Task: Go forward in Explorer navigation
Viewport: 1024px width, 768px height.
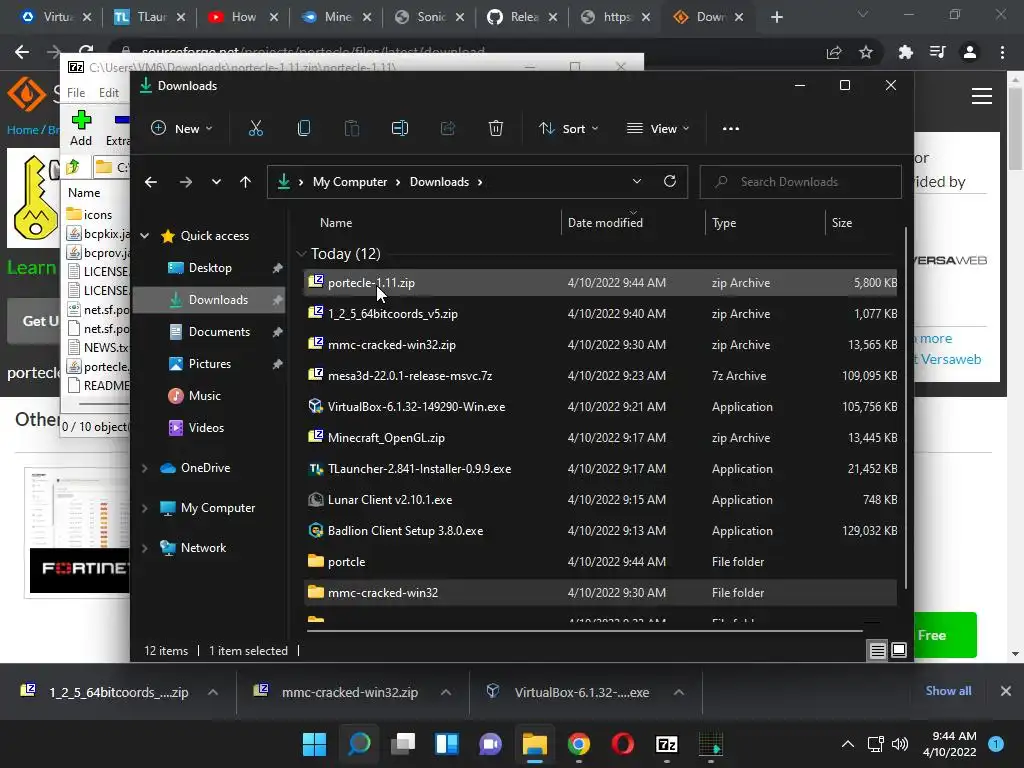Action: 185,182
